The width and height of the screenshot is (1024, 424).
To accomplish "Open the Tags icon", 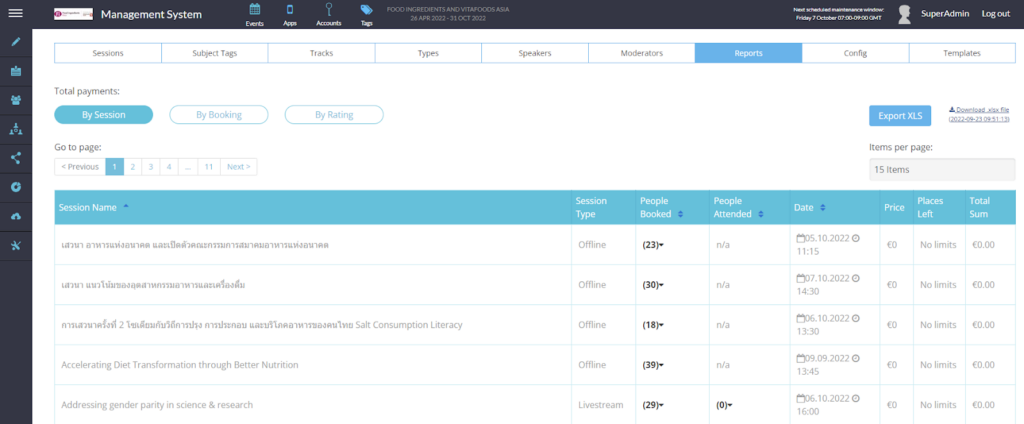I will pyautogui.click(x=366, y=9).
